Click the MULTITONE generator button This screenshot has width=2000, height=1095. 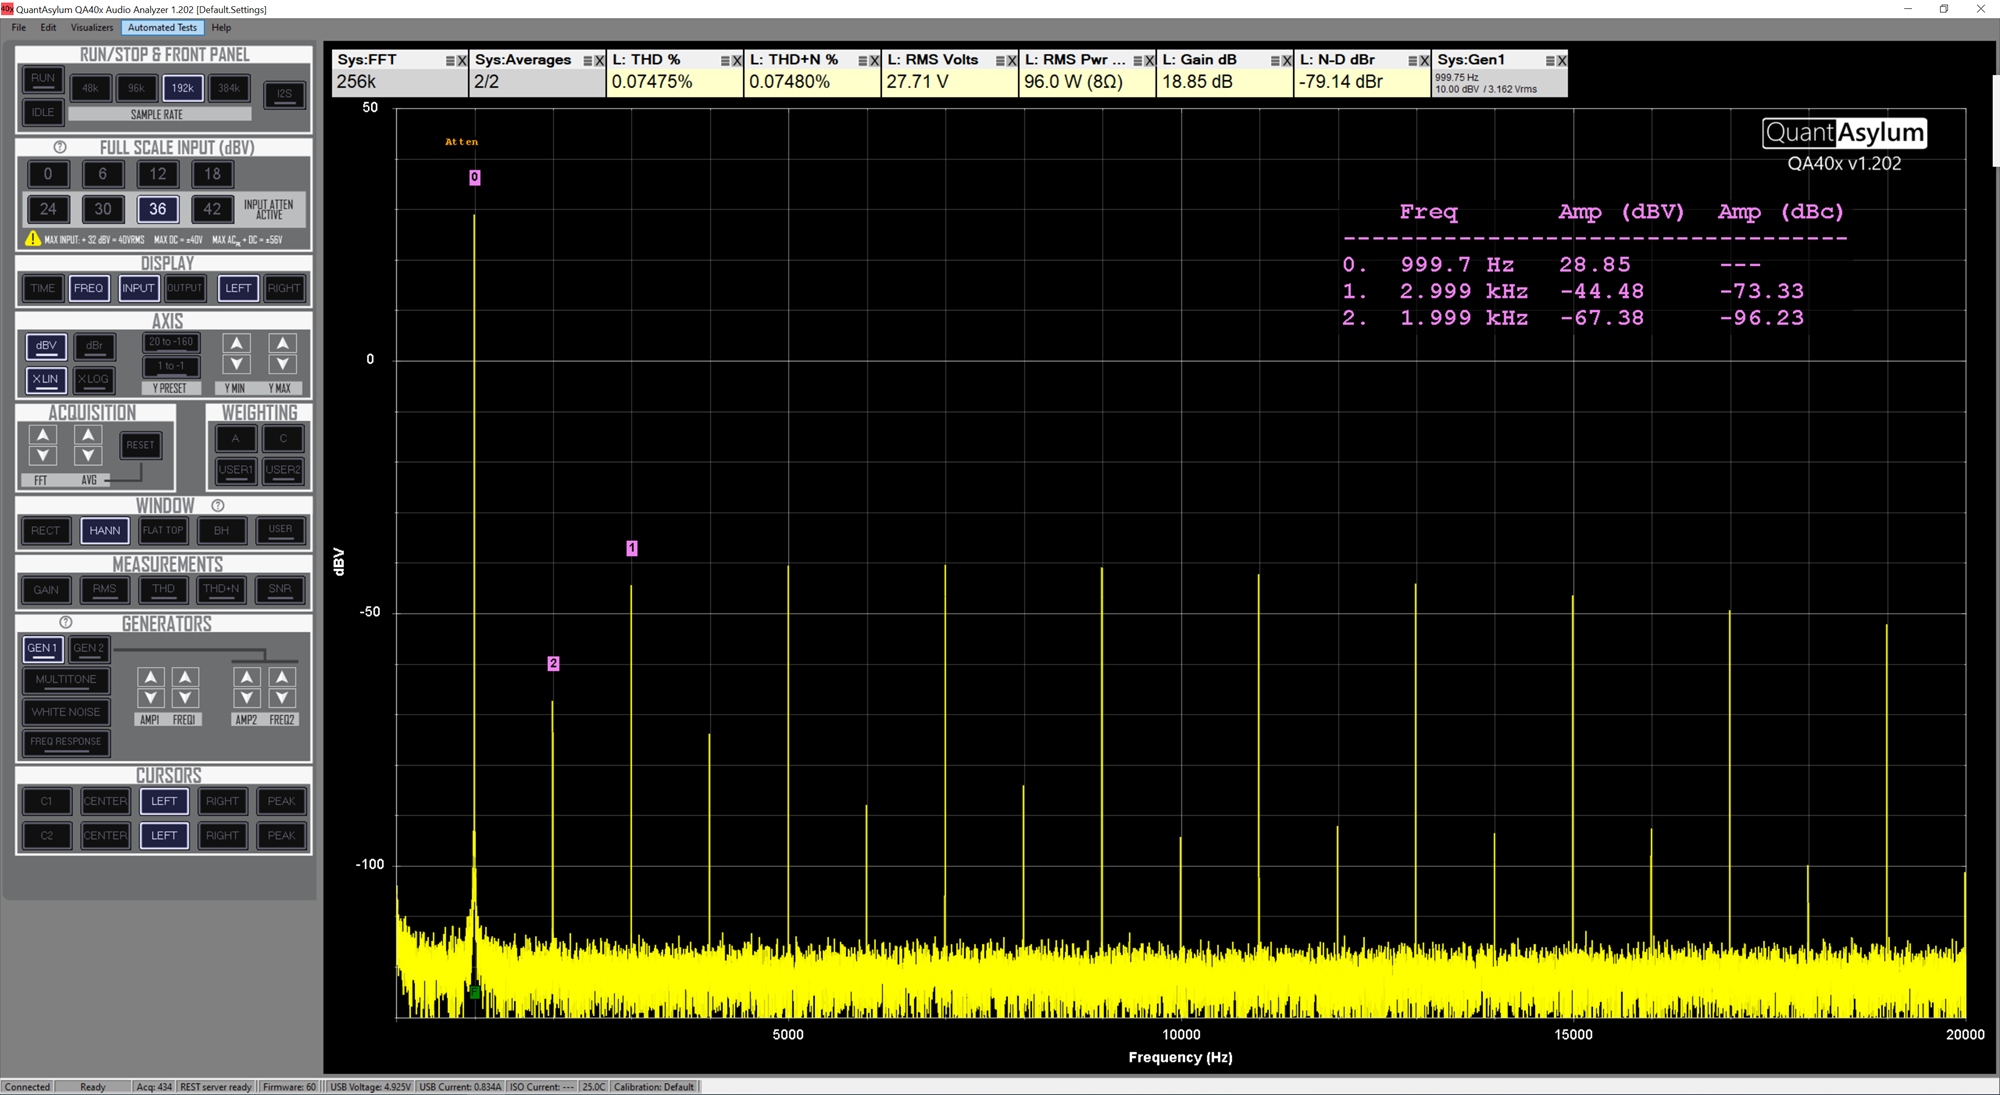pos(66,680)
